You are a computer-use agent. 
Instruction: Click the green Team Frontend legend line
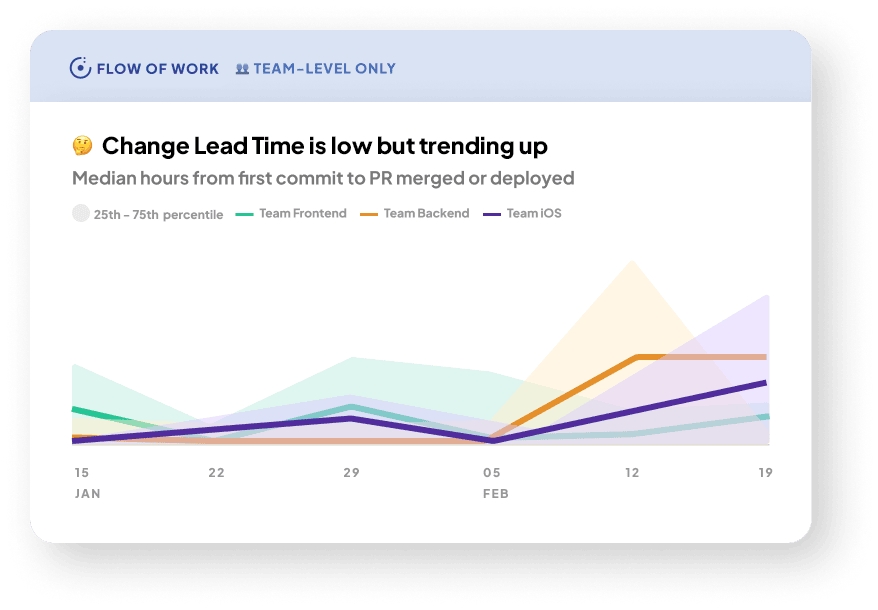tap(244, 214)
